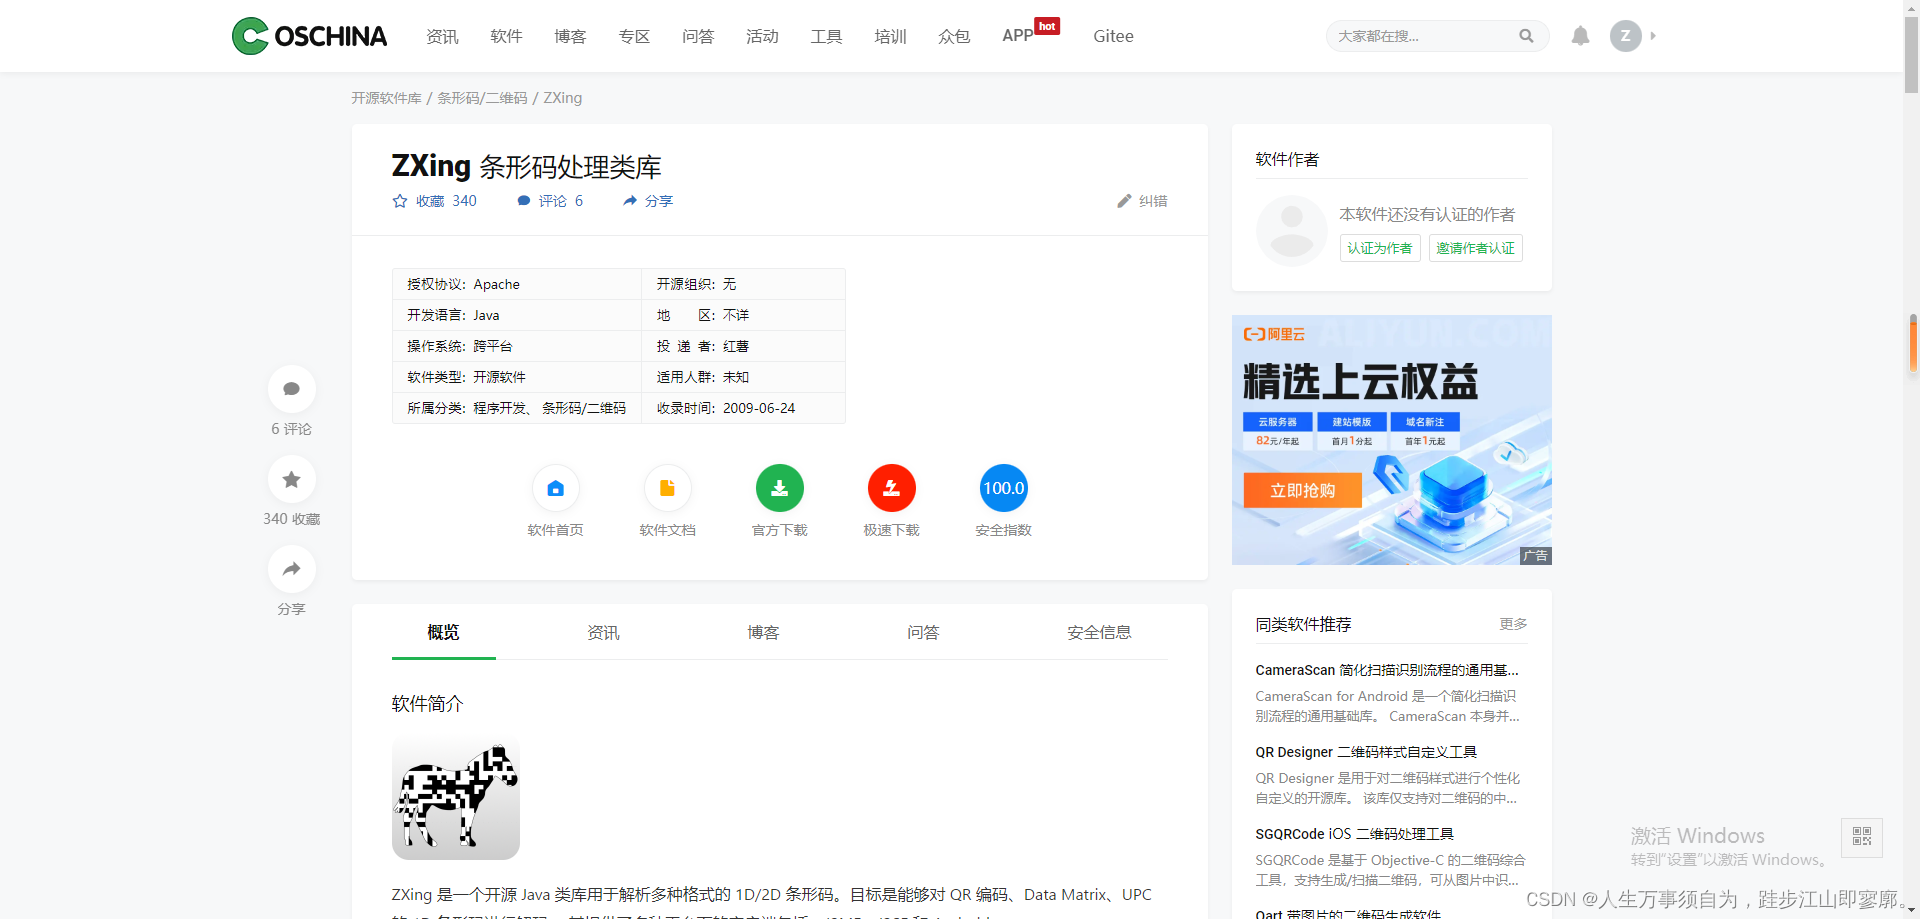Open the user avatar Z menu
The image size is (1920, 919).
[1626, 36]
